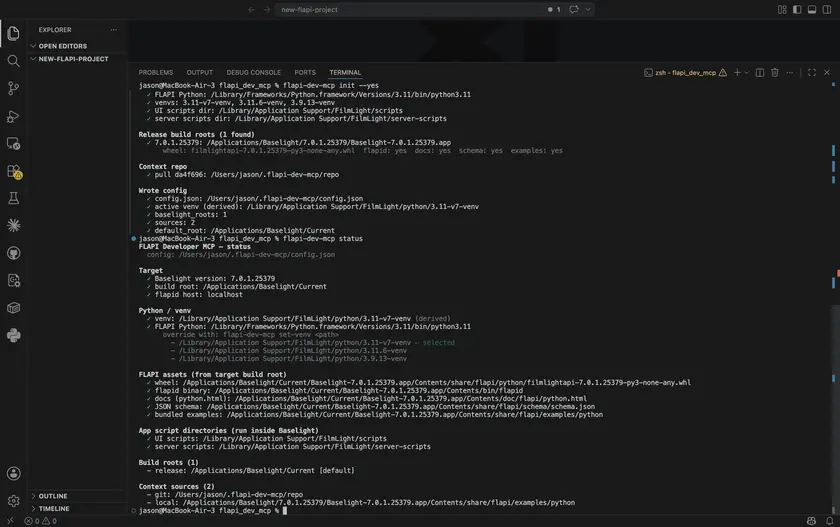
Task: Open the Search view in the activity bar
Action: (13, 61)
